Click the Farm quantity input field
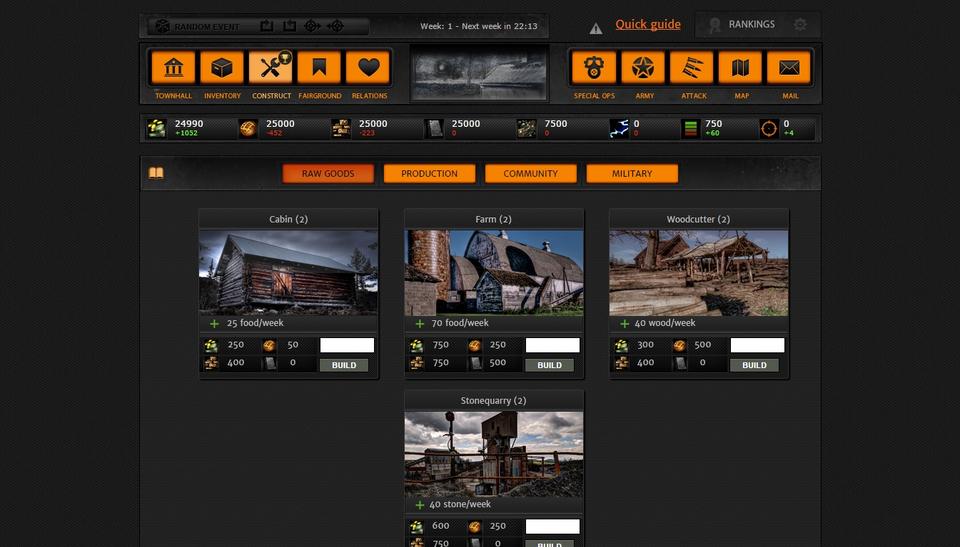 tap(552, 345)
